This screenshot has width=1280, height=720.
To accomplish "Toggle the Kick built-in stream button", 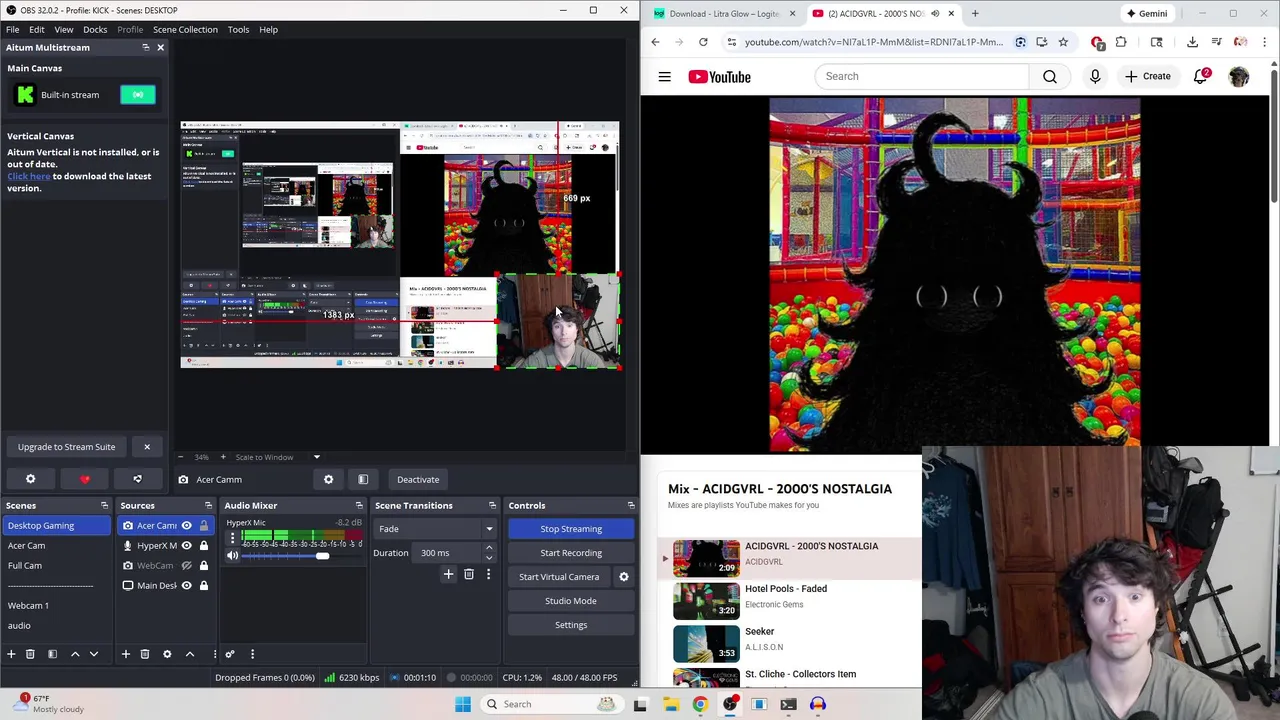I will coord(138,95).
